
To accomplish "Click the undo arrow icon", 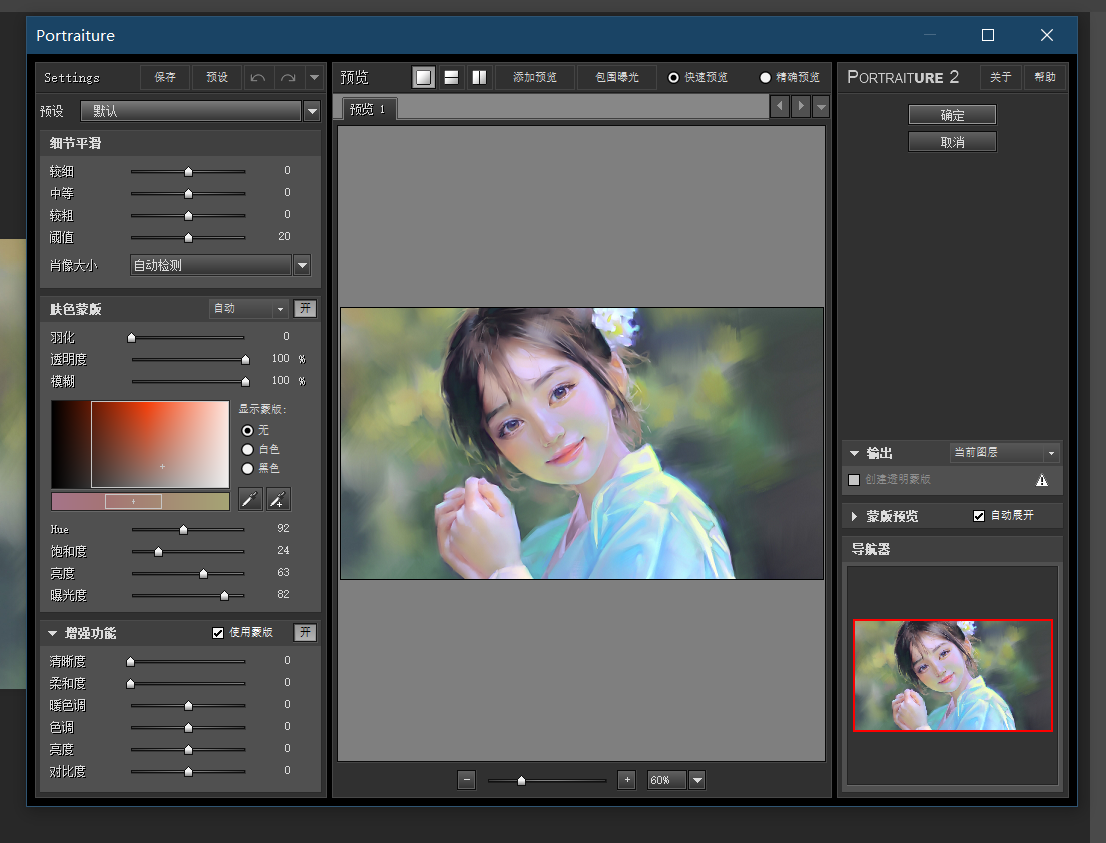I will 258,78.
